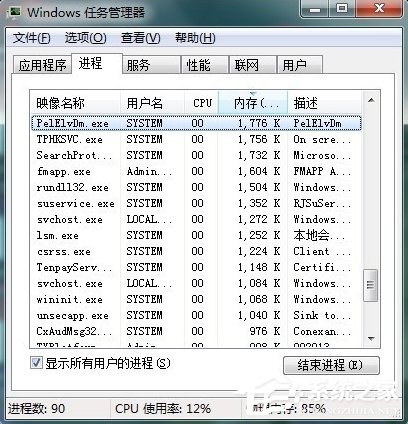The image size is (408, 424).
Task: Select the TPHKSVC.exe process
Action: pyautogui.click(x=196, y=139)
